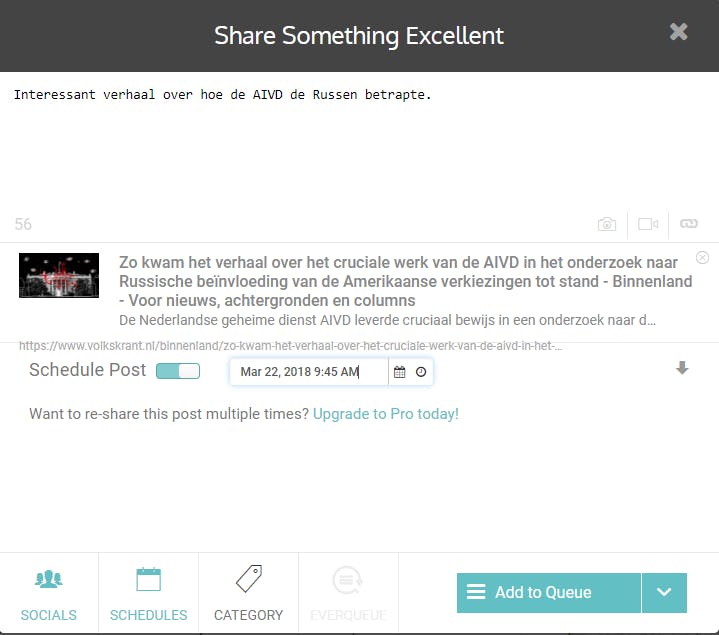
Task: Click the scheduled date and time field
Action: click(x=308, y=372)
